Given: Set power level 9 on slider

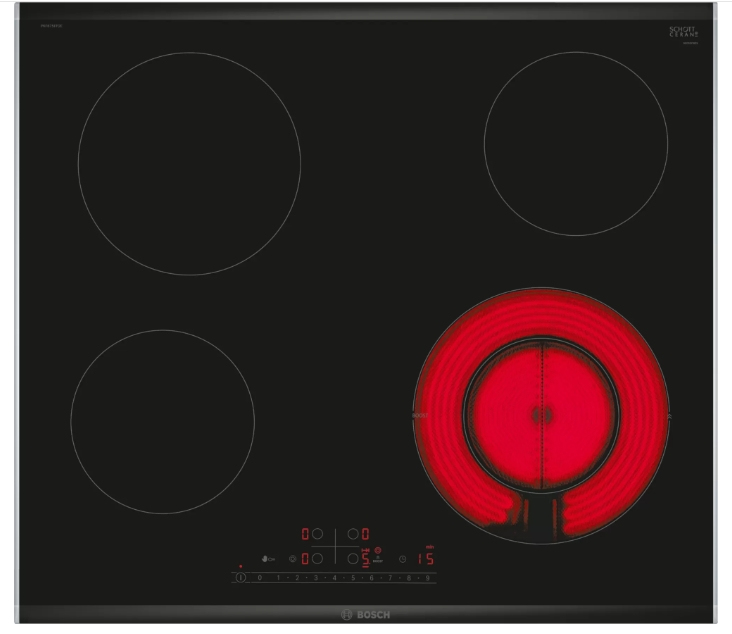Looking at the screenshot, I should 427,578.
